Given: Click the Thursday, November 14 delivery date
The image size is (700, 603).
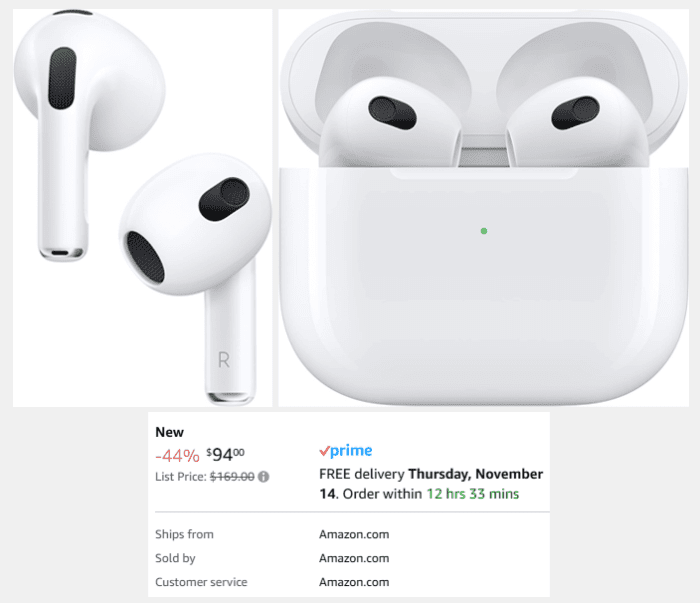Looking at the screenshot, I should pos(431,484).
